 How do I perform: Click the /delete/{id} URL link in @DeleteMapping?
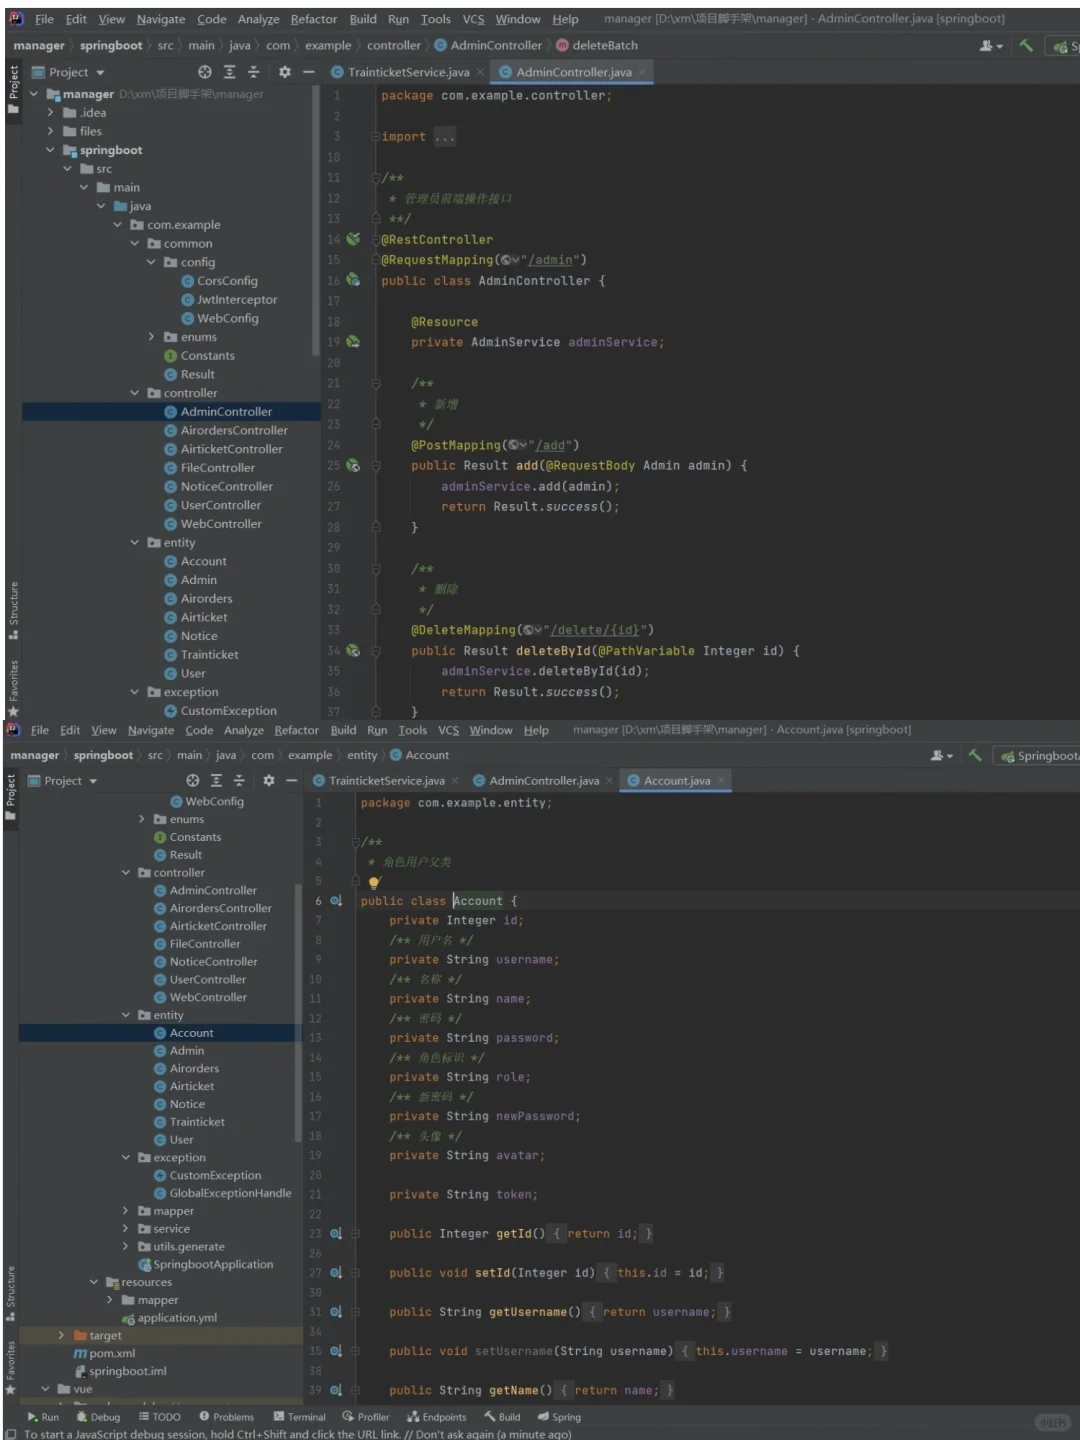[x=594, y=630]
